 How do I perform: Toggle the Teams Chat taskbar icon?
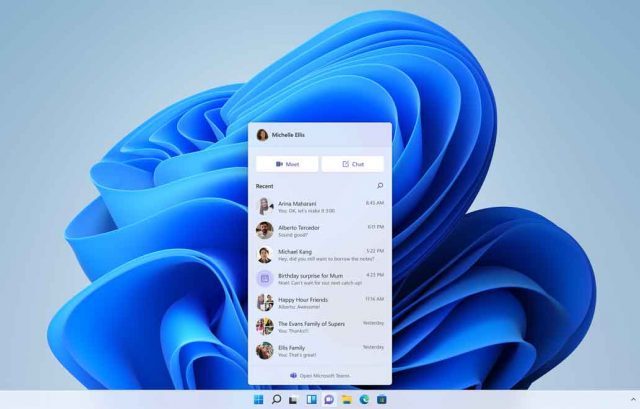coord(328,400)
